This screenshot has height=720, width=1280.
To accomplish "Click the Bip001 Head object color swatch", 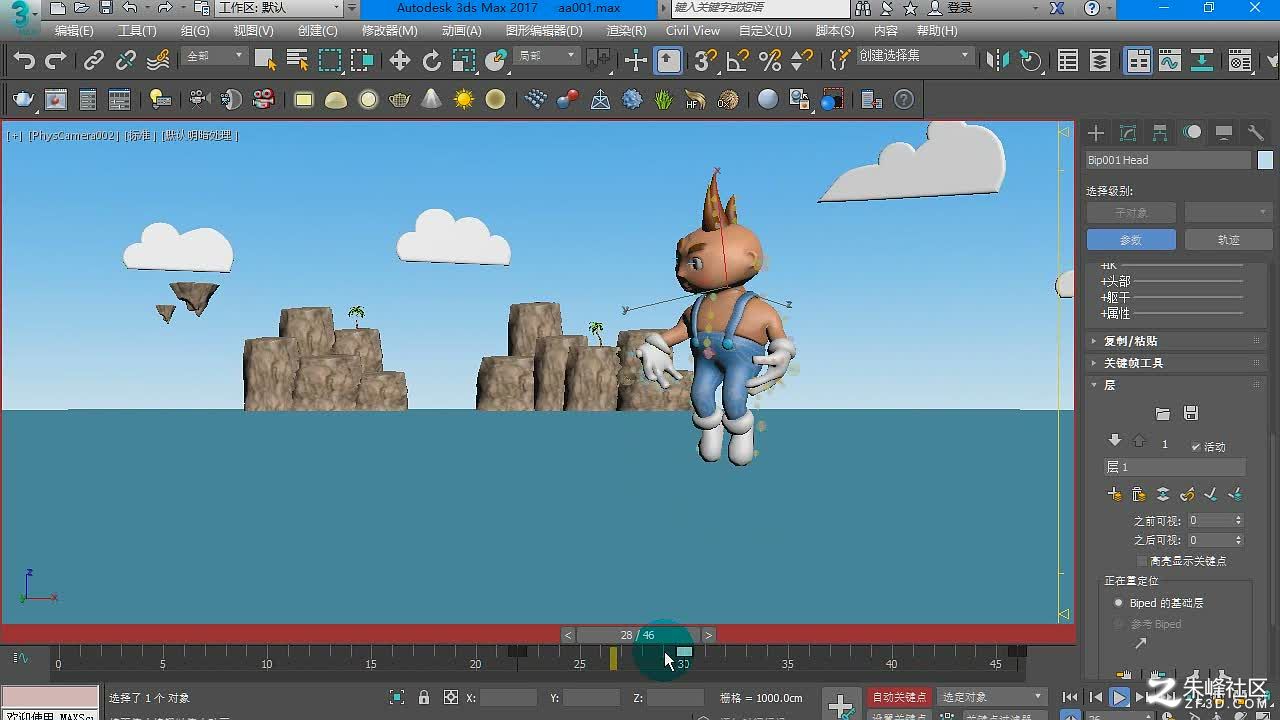I will click(x=1265, y=160).
